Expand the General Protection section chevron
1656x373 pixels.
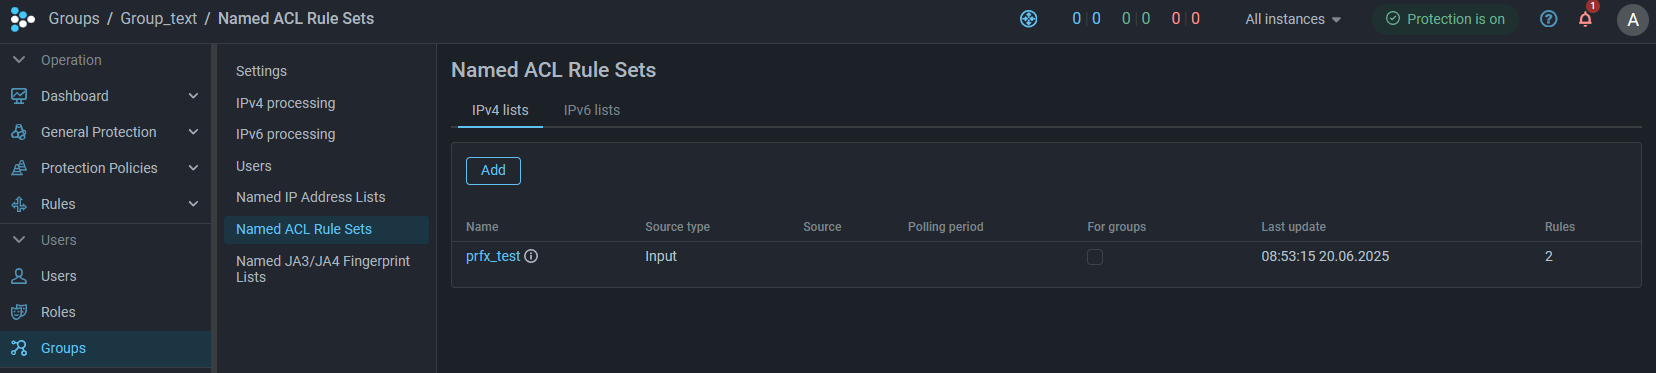193,132
